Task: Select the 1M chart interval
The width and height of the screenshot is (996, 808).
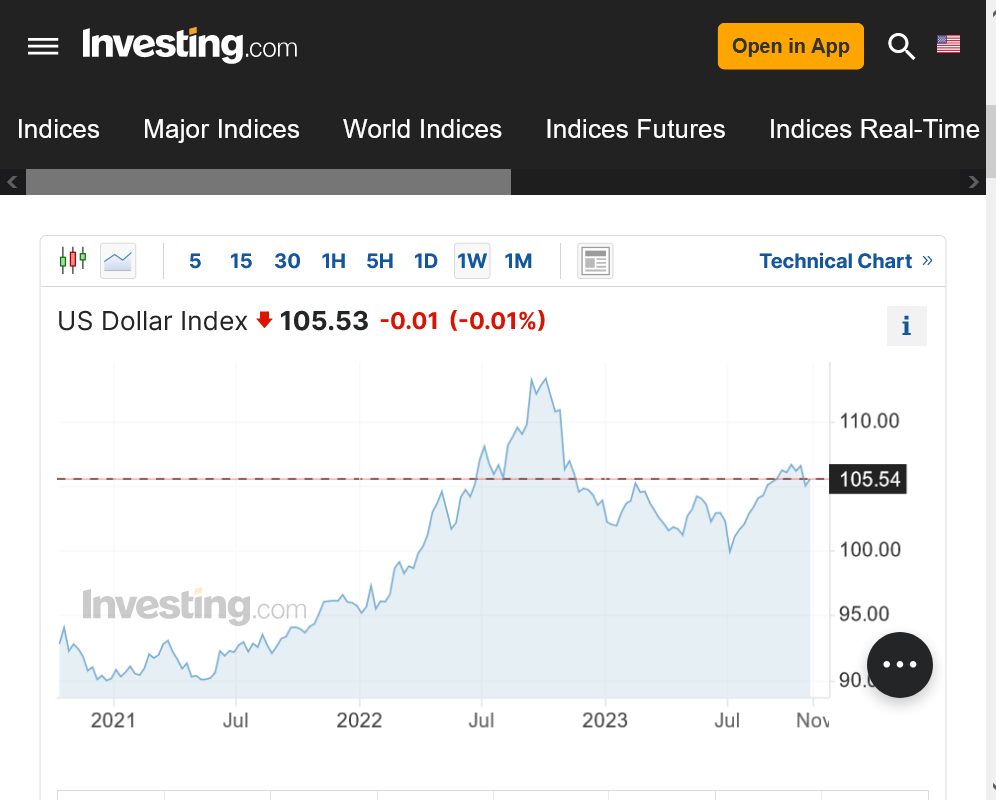Action: coord(518,261)
